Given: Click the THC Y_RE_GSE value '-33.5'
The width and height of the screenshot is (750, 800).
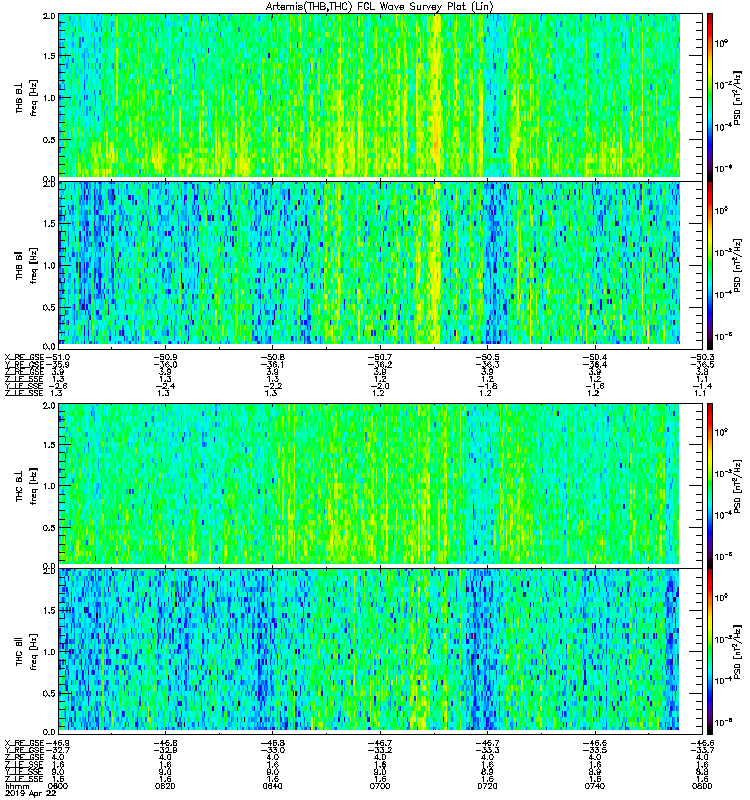Looking at the screenshot, I should (x=594, y=750).
